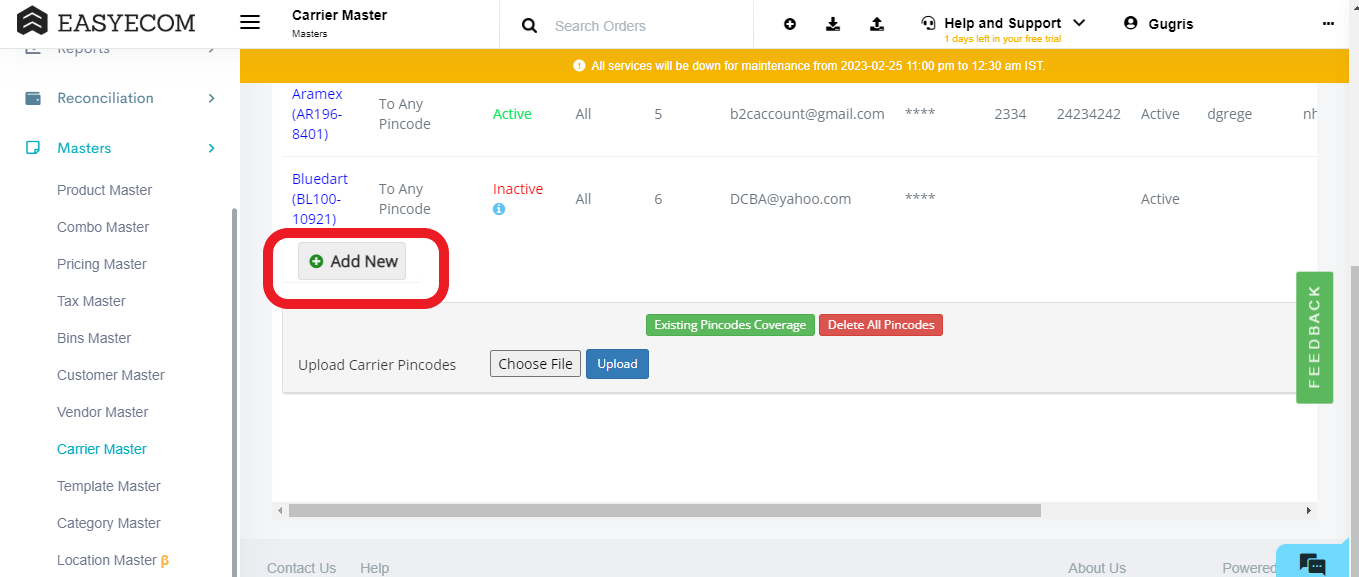This screenshot has width=1359, height=577.
Task: Open Customer Master page
Action: [111, 375]
